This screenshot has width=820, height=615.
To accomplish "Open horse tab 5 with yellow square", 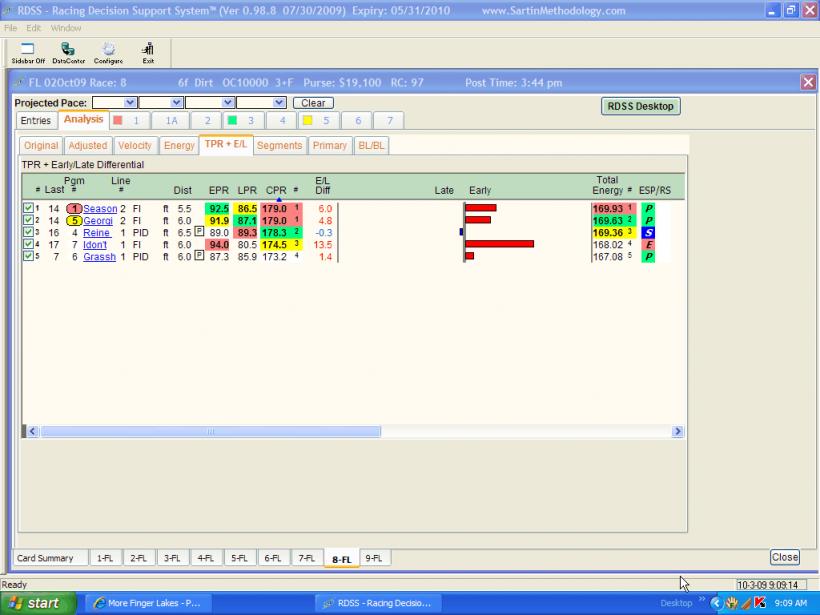I will pos(318,121).
